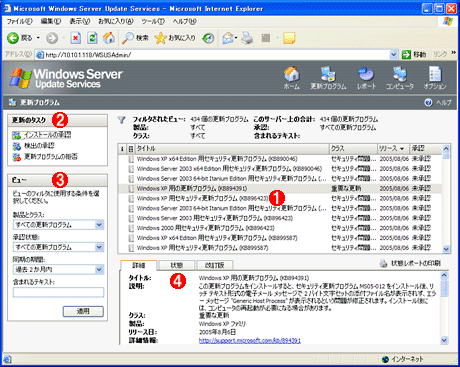
Task: Click インストールの承認 link
Action: pyautogui.click(x=47, y=135)
